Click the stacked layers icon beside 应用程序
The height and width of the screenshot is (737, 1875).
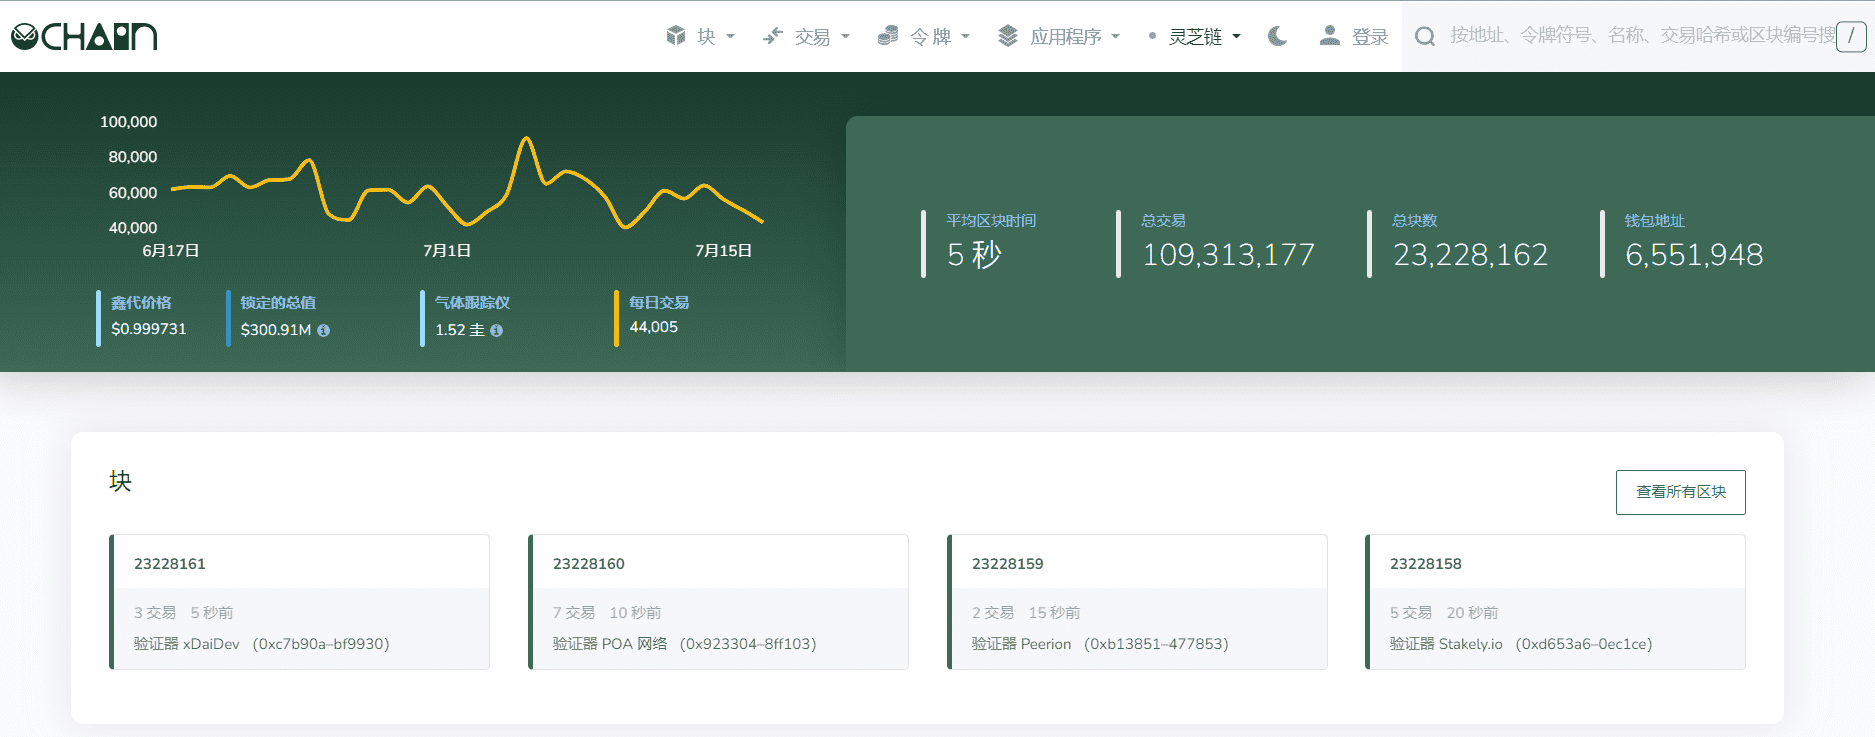1008,36
